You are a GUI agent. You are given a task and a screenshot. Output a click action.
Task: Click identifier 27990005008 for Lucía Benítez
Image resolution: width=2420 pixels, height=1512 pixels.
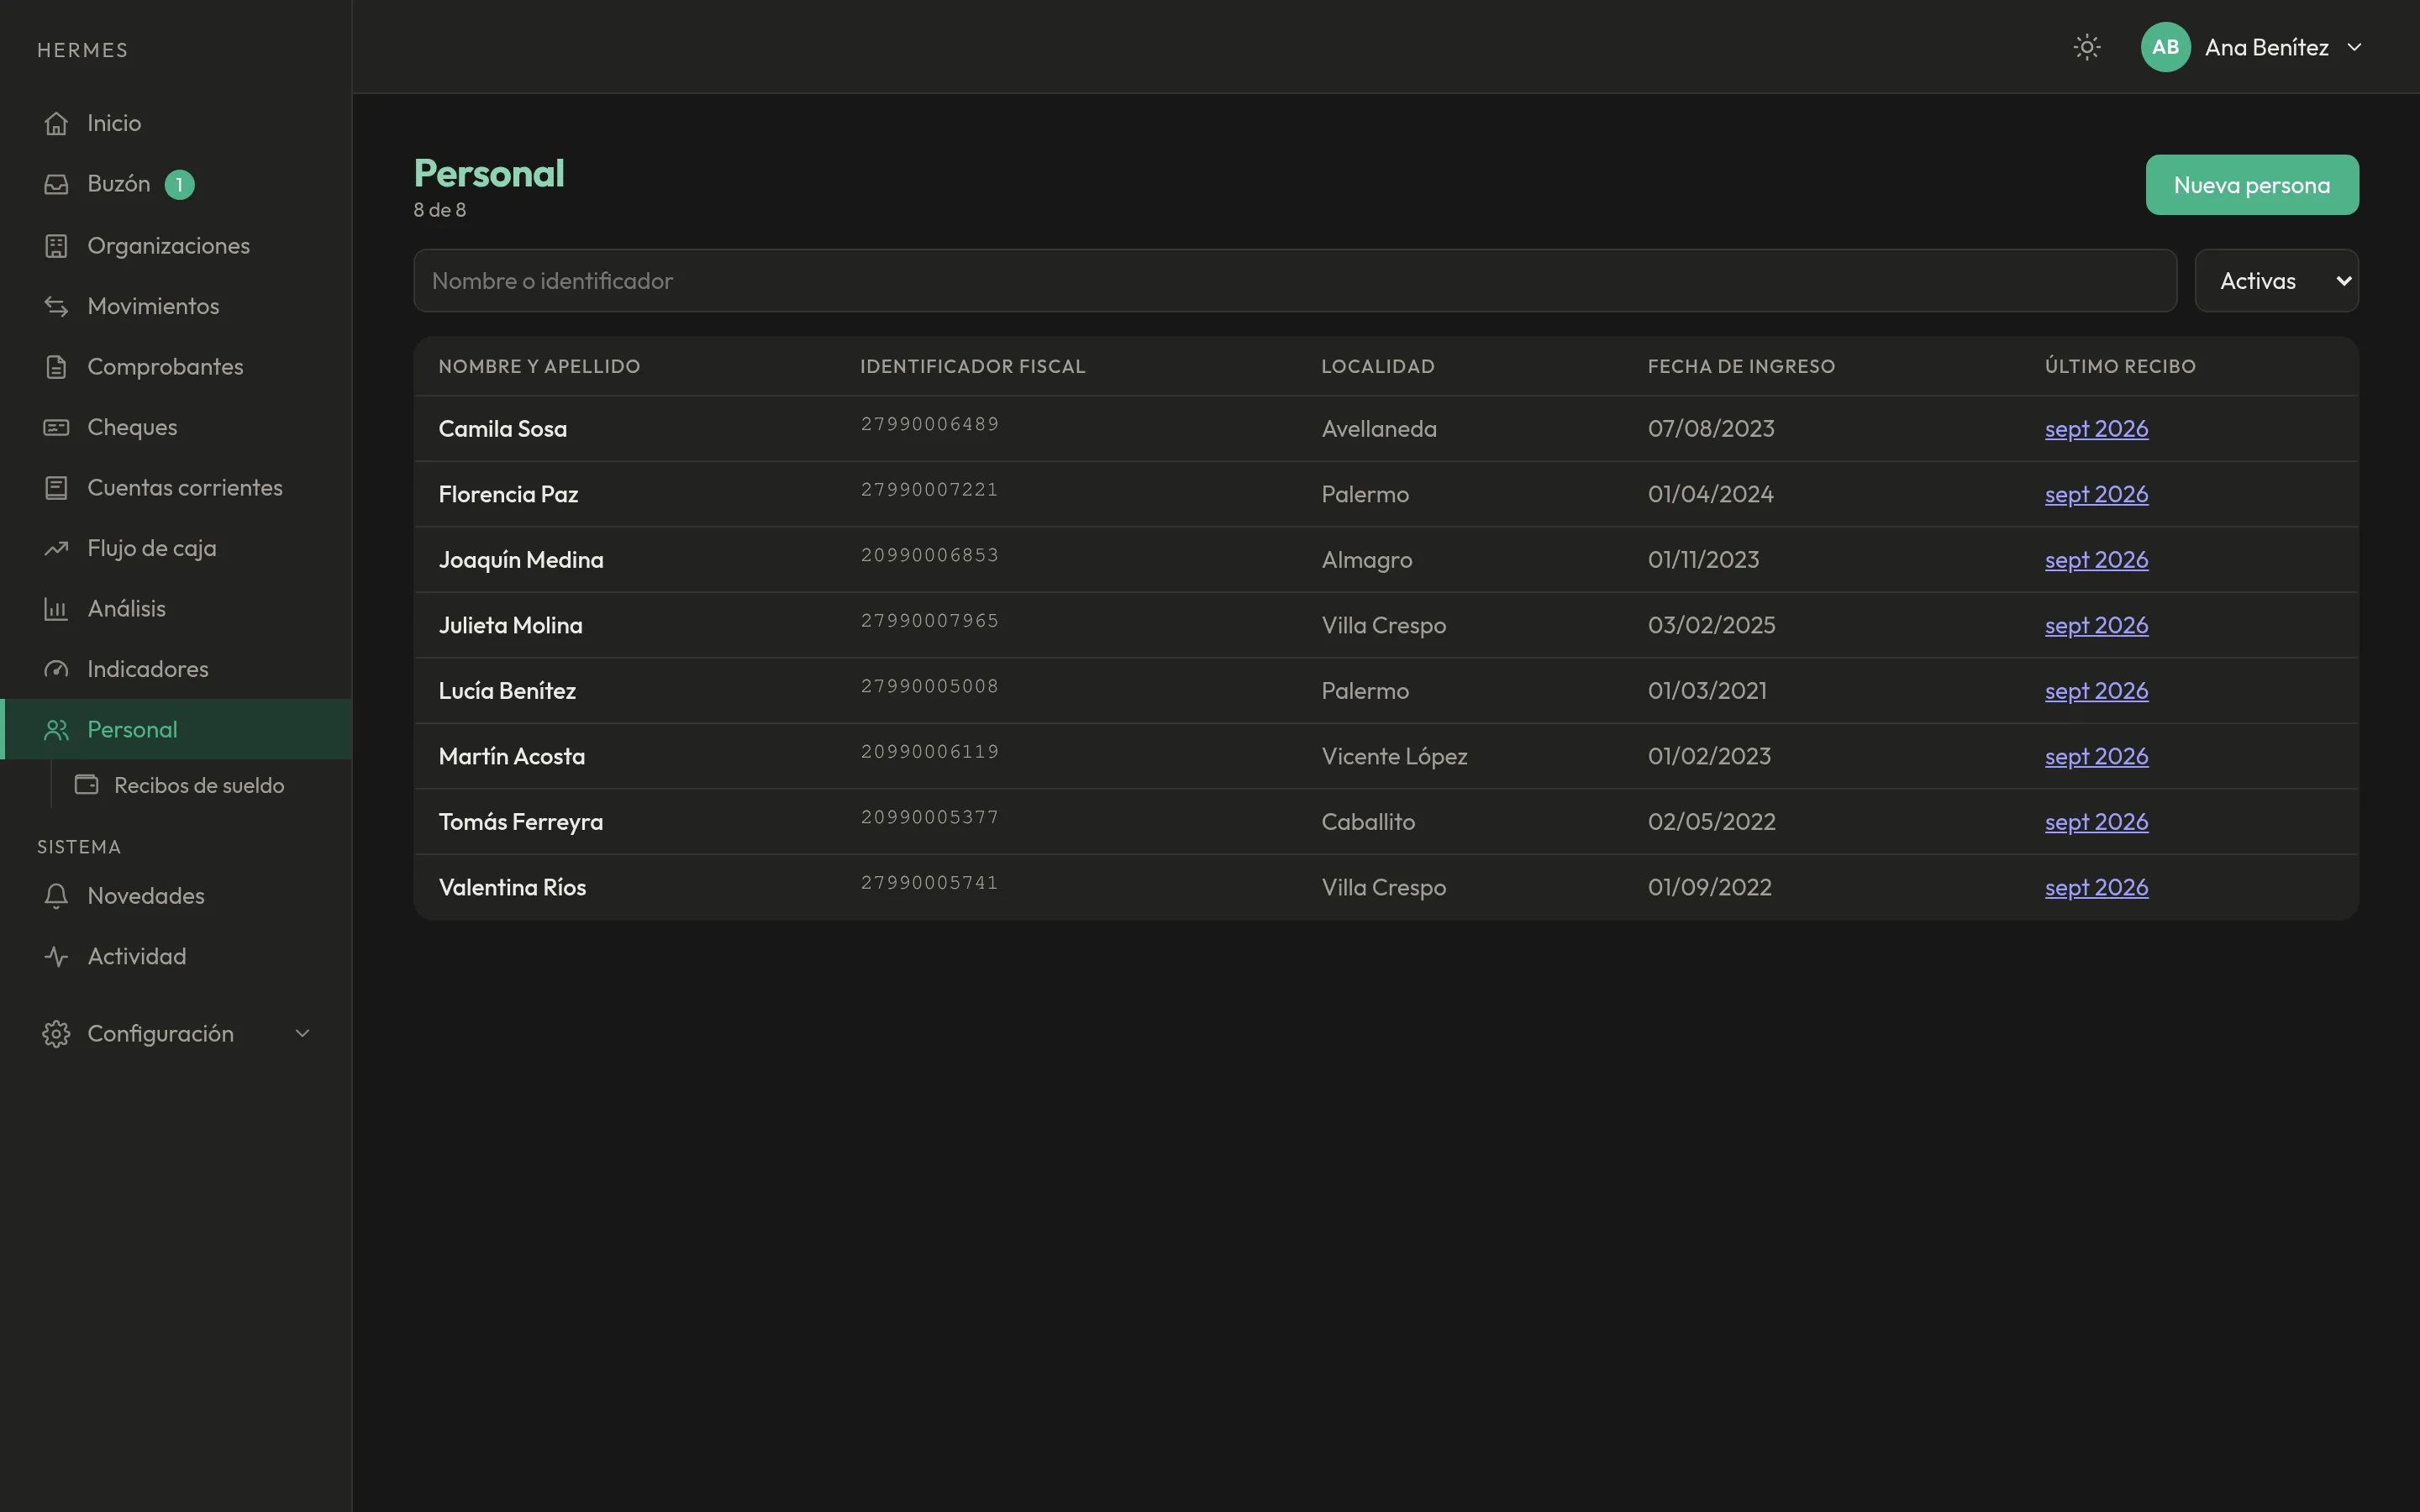pos(930,686)
